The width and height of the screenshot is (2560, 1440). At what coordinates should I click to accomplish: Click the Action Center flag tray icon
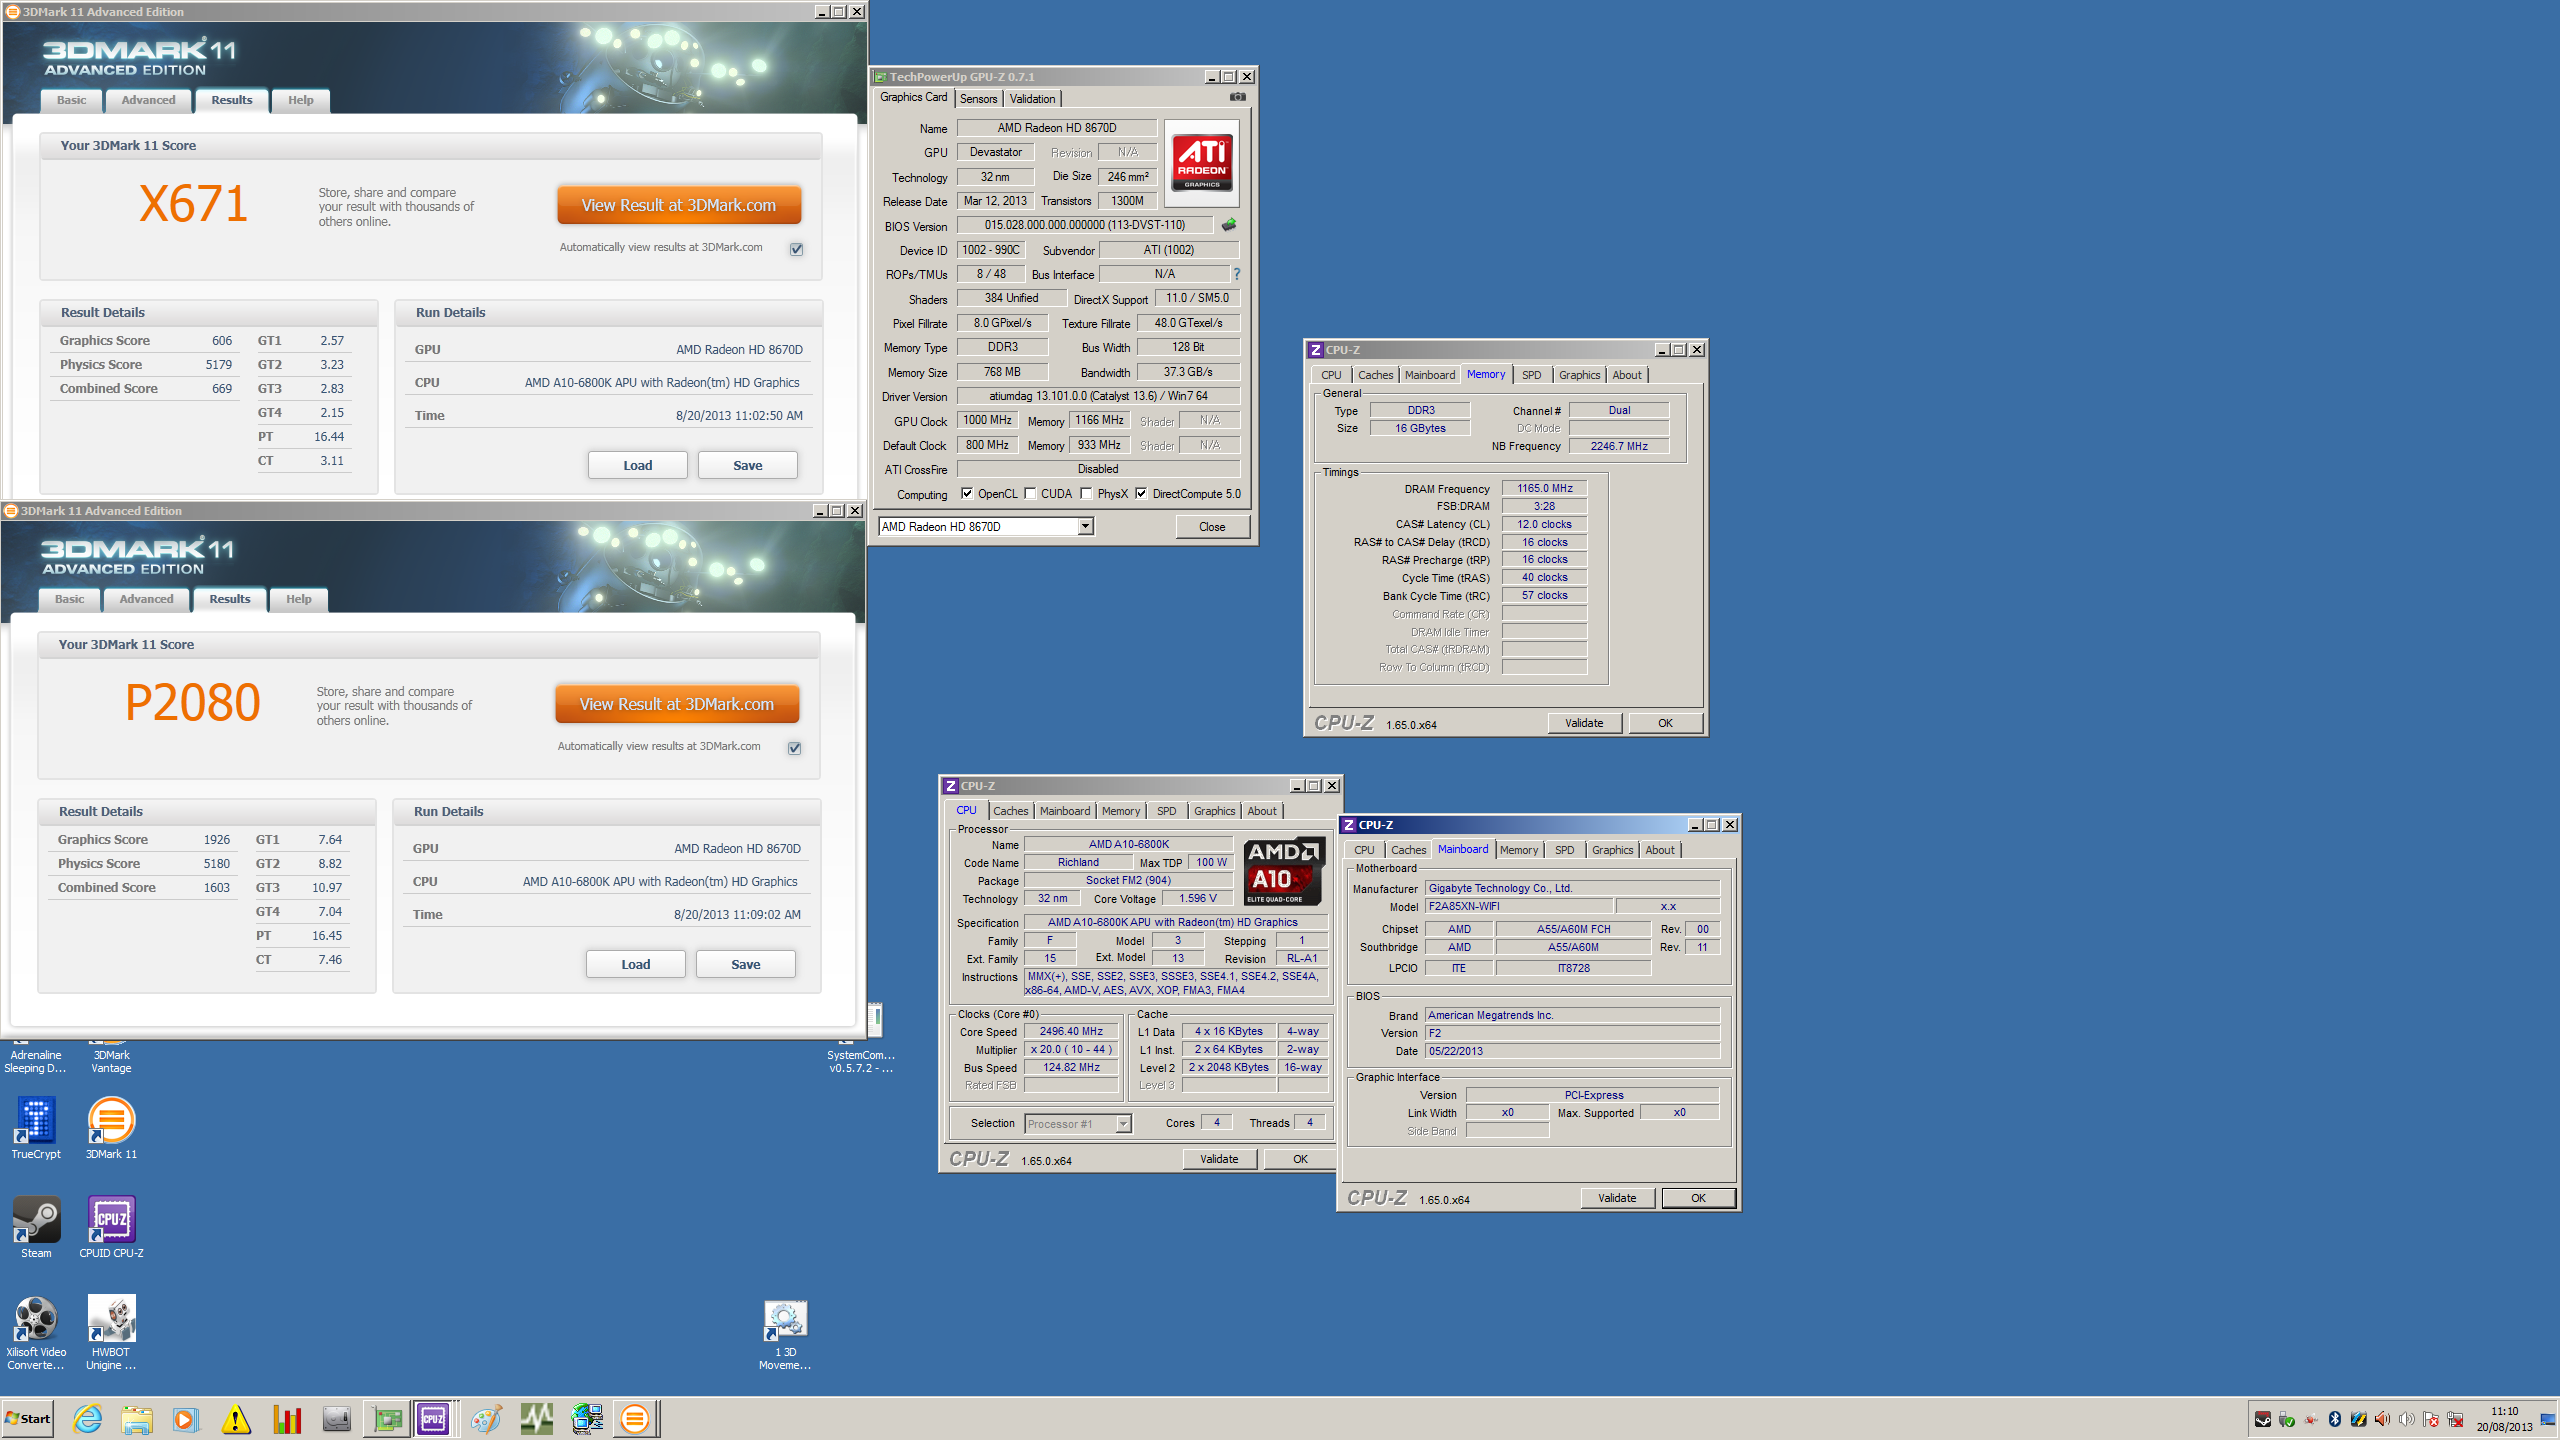pos(2431,1420)
